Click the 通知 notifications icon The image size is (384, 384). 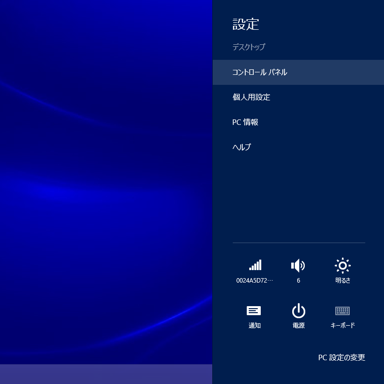[254, 311]
